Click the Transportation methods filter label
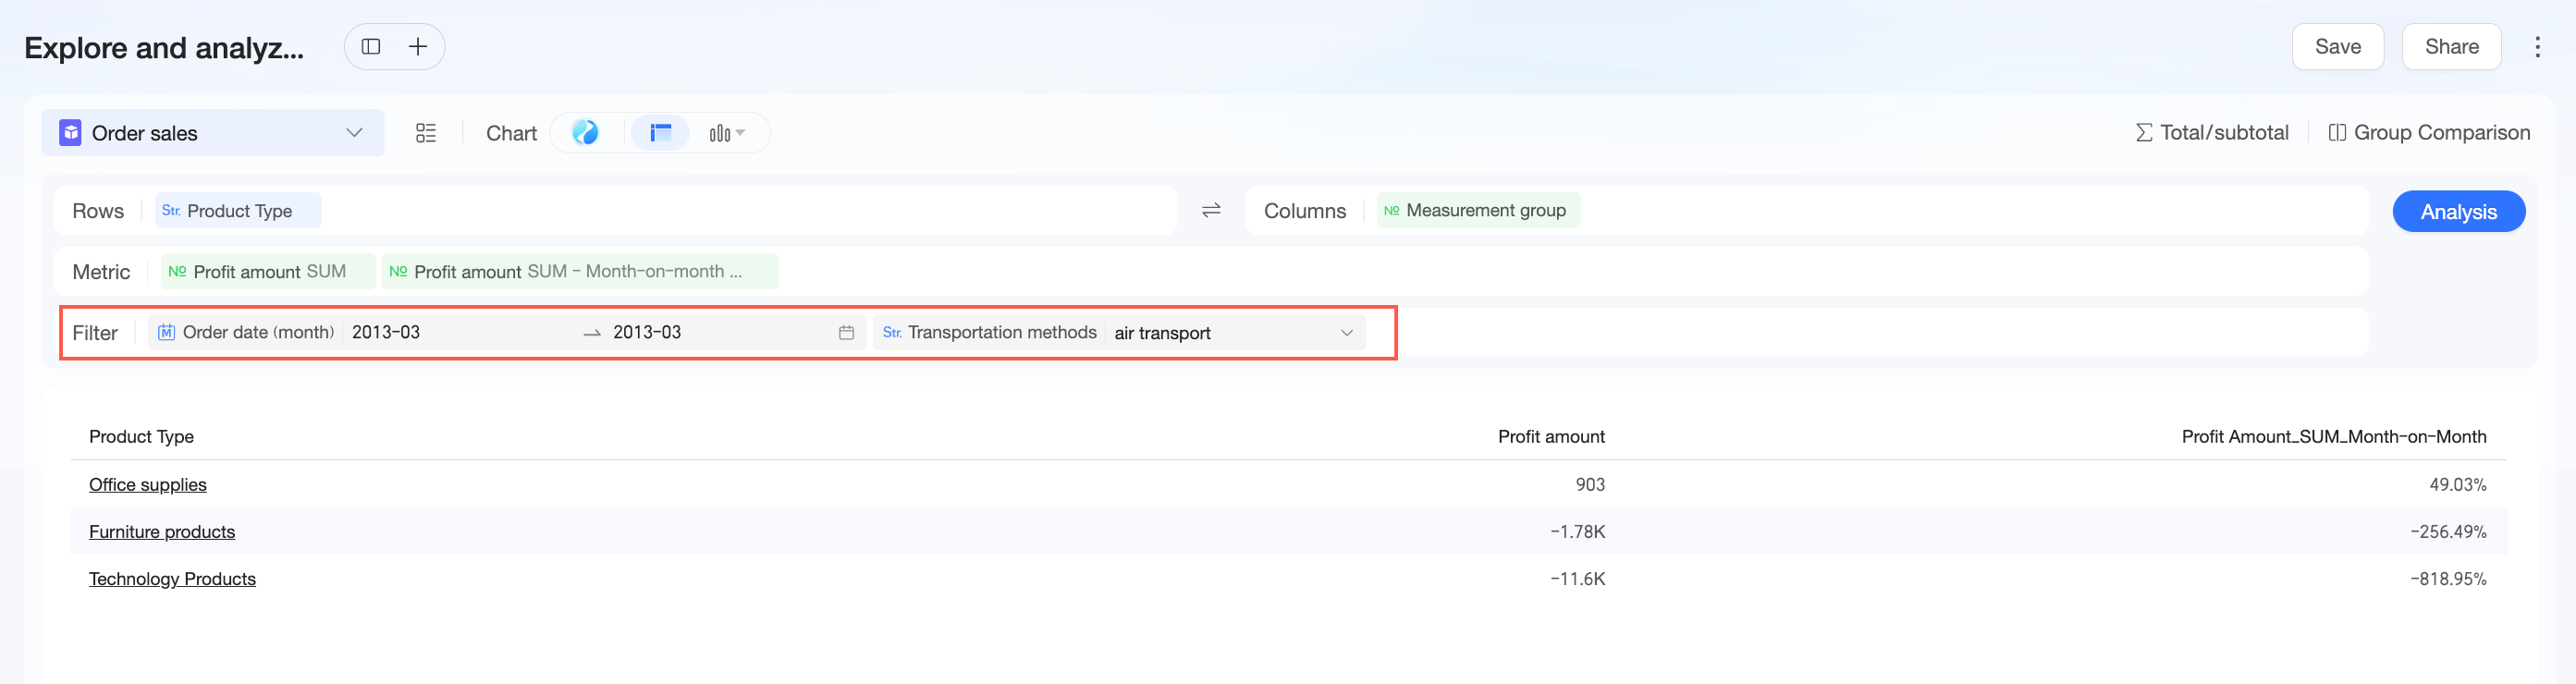The height and width of the screenshot is (684, 2576). pos(1002,332)
